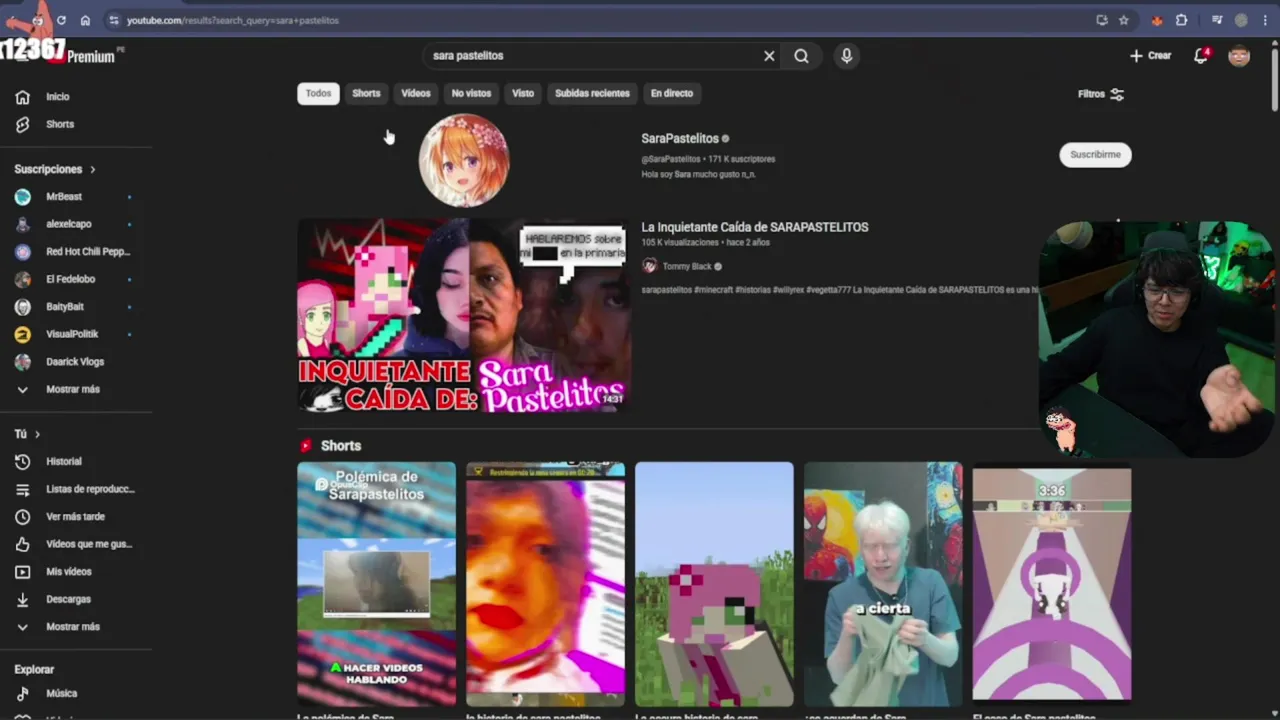1280x720 pixels.
Task: Expand Tú section chevron
Action: pyautogui.click(x=38, y=434)
